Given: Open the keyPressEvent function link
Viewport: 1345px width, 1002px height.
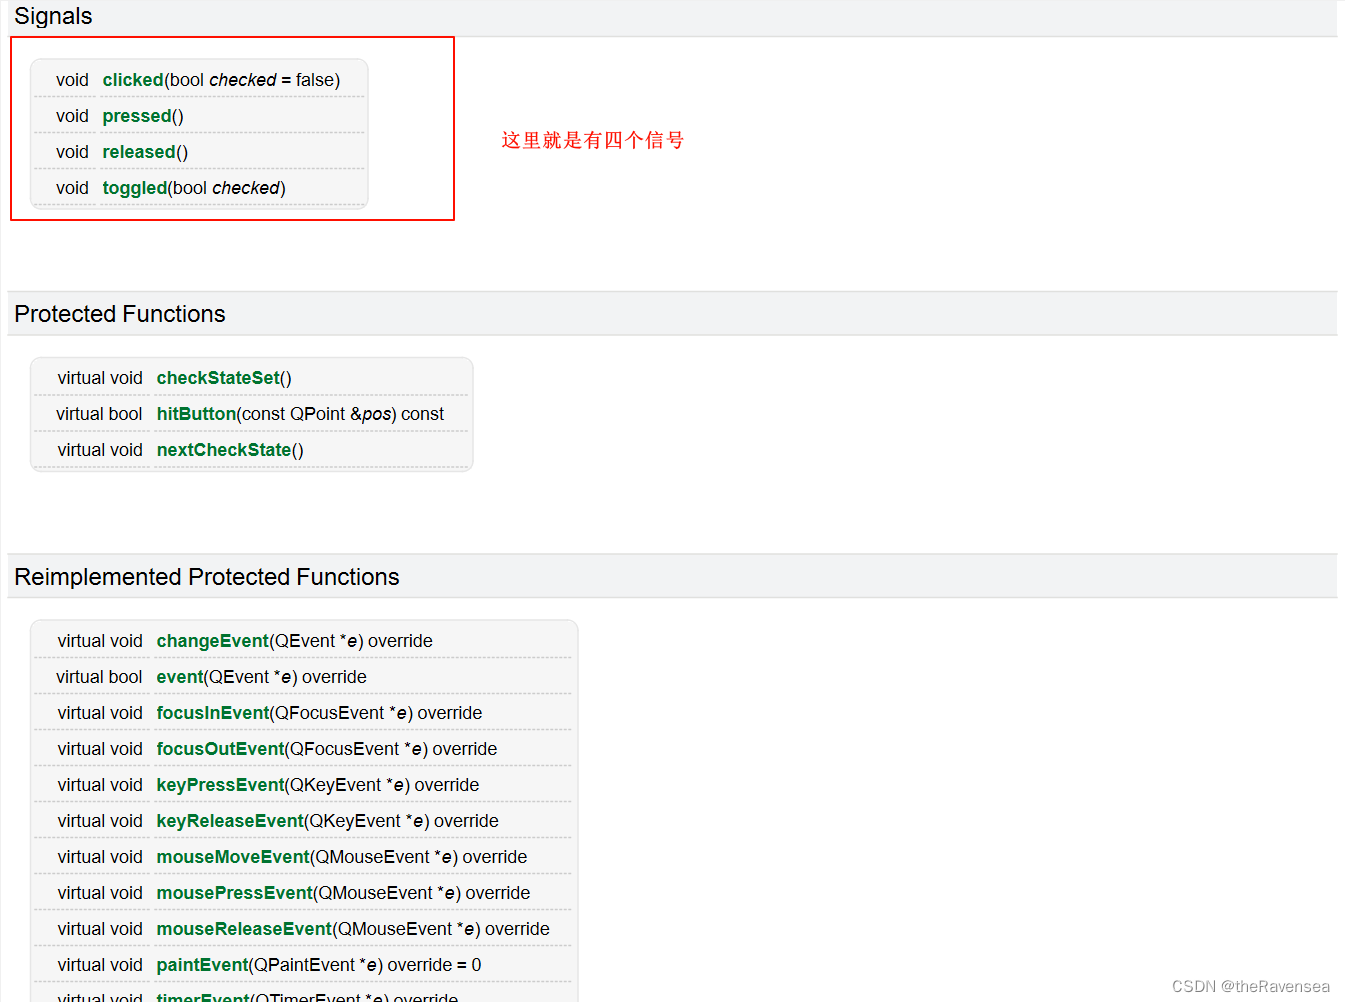Looking at the screenshot, I should (x=221, y=785).
